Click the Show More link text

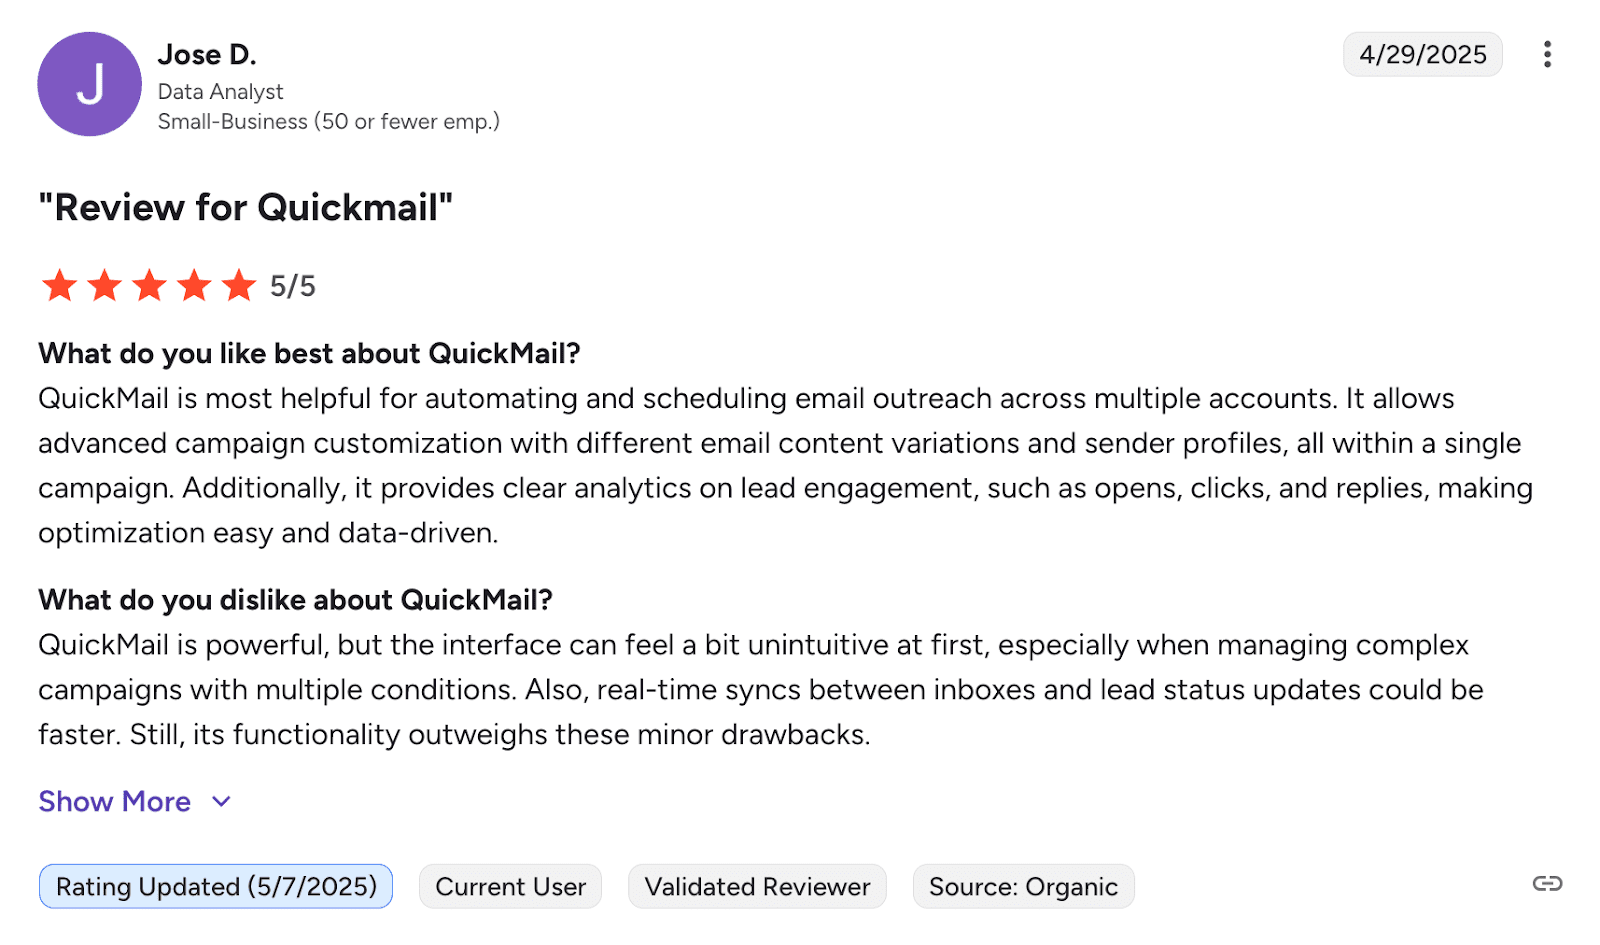click(114, 801)
